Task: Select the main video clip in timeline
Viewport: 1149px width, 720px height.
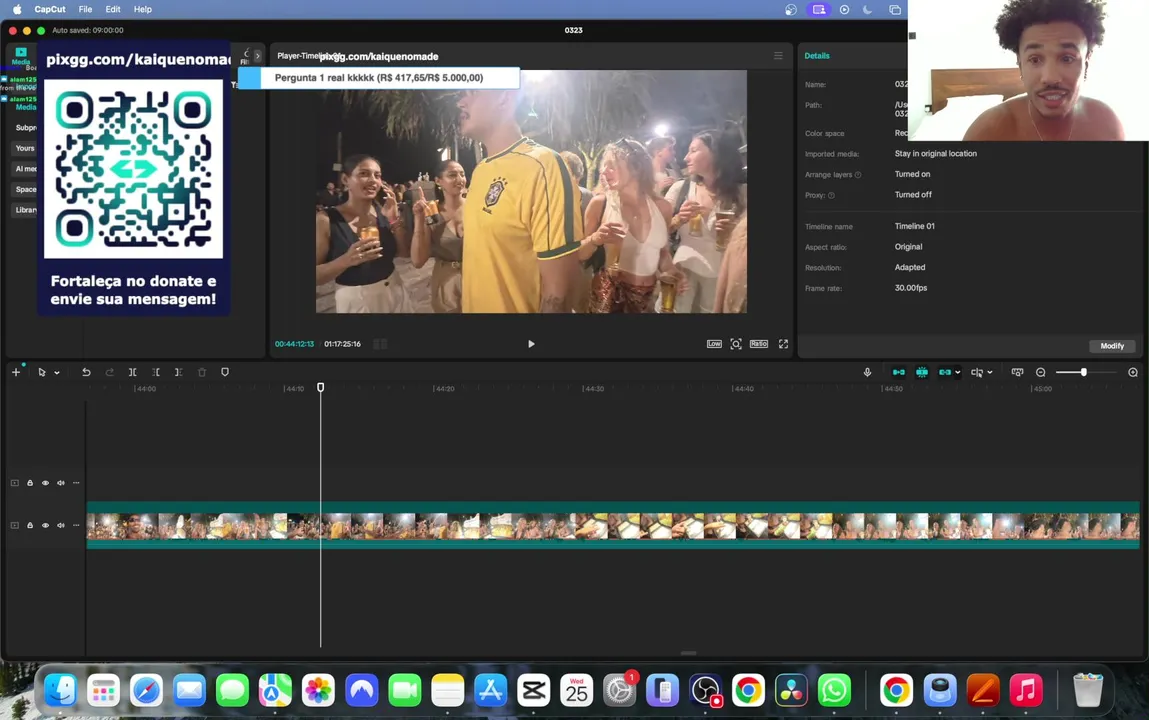Action: pyautogui.click(x=613, y=525)
